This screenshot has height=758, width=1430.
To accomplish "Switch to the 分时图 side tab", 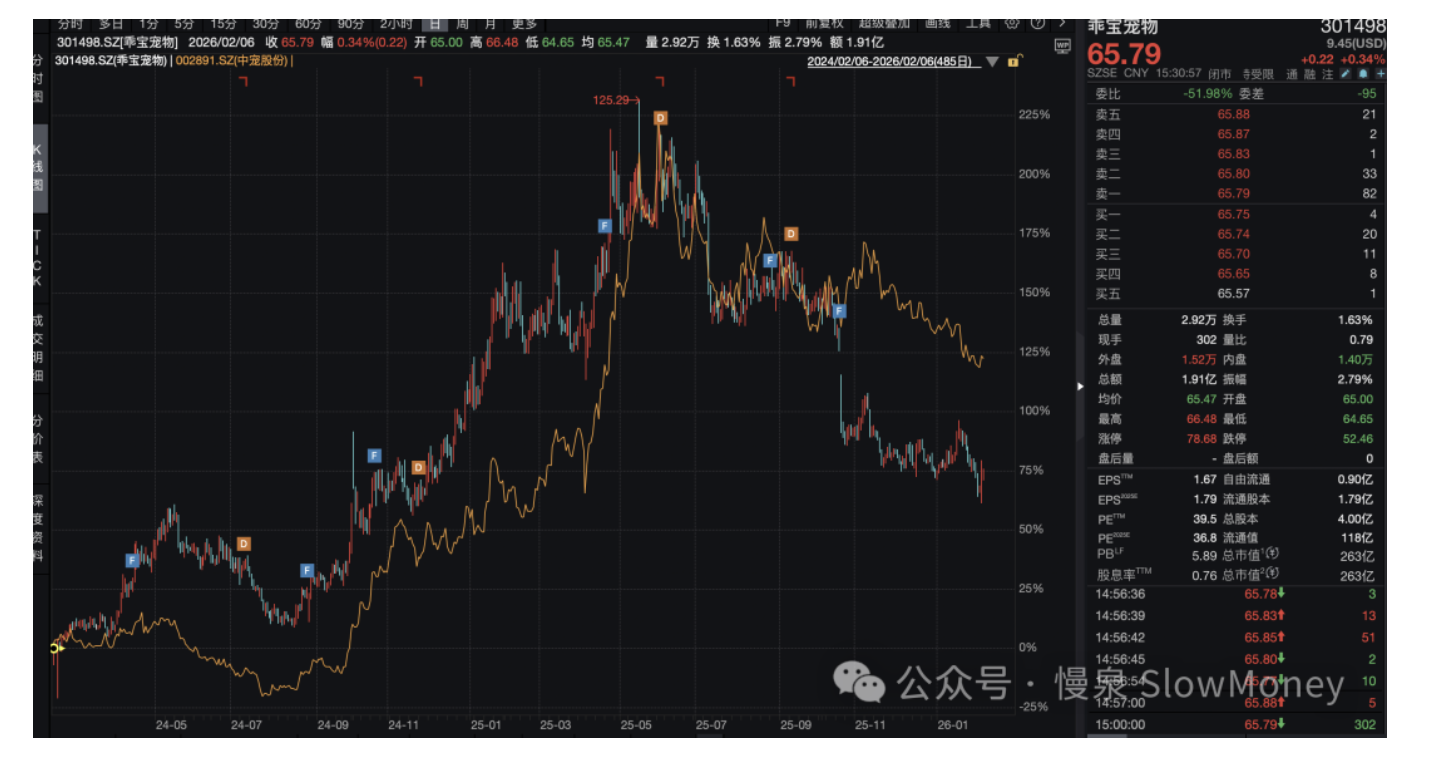I will click(38, 81).
